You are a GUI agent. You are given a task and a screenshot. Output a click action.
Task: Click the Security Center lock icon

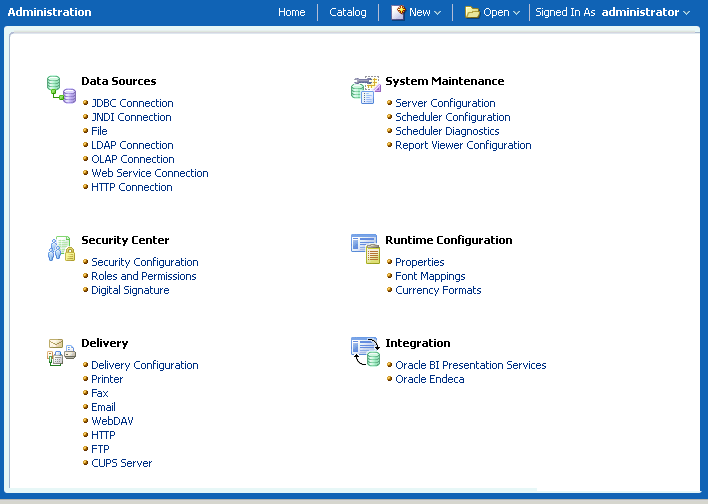(61, 248)
